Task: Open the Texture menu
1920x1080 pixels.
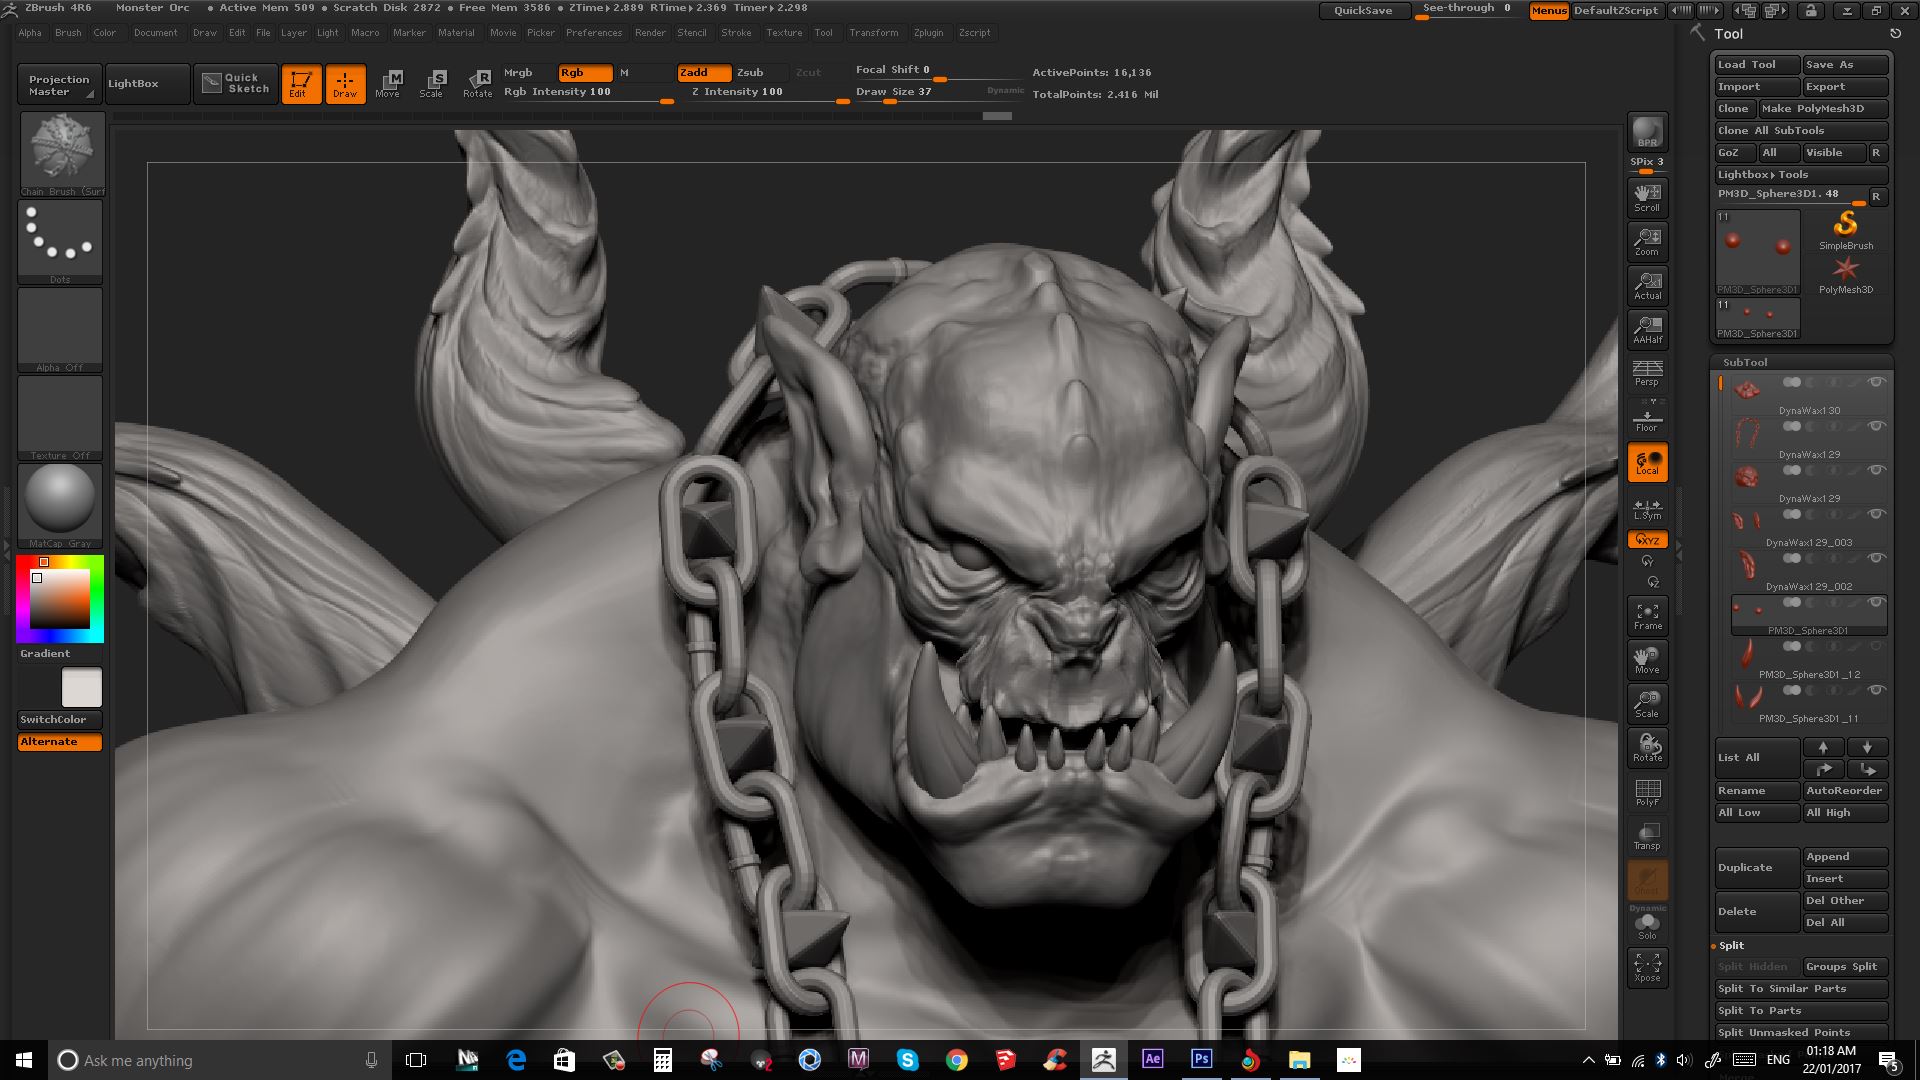Action: [784, 33]
